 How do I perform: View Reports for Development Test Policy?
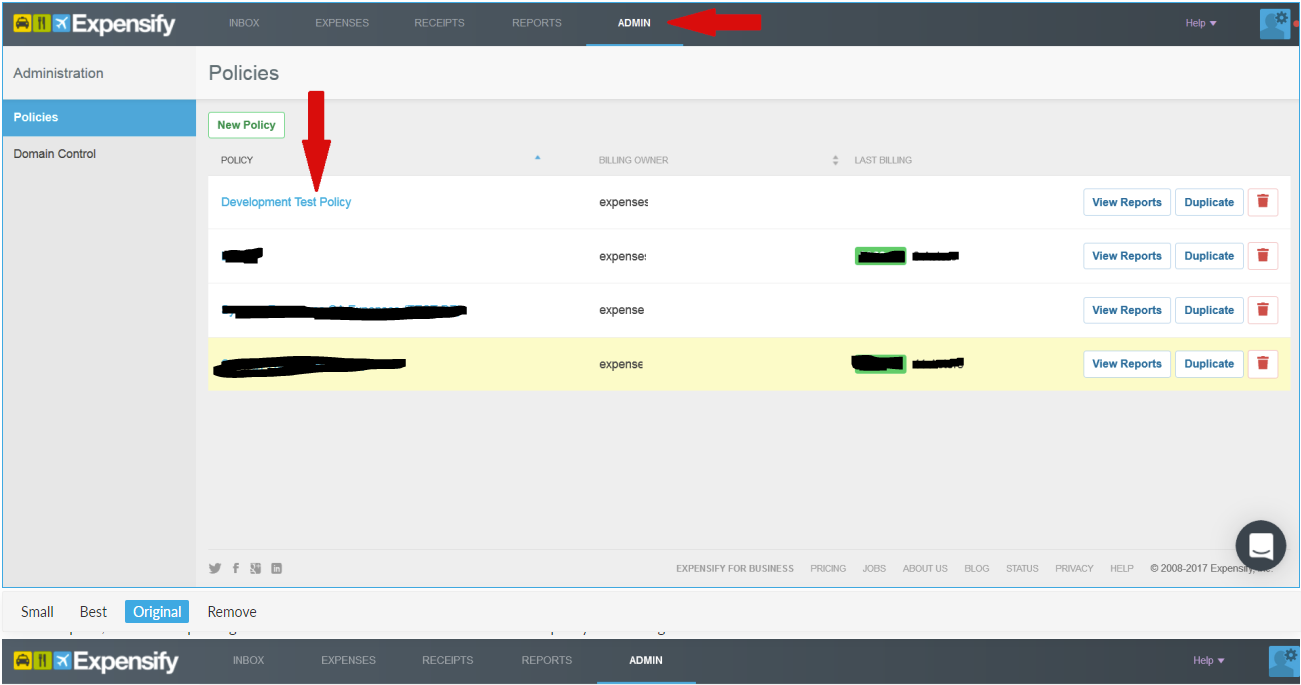(1127, 202)
